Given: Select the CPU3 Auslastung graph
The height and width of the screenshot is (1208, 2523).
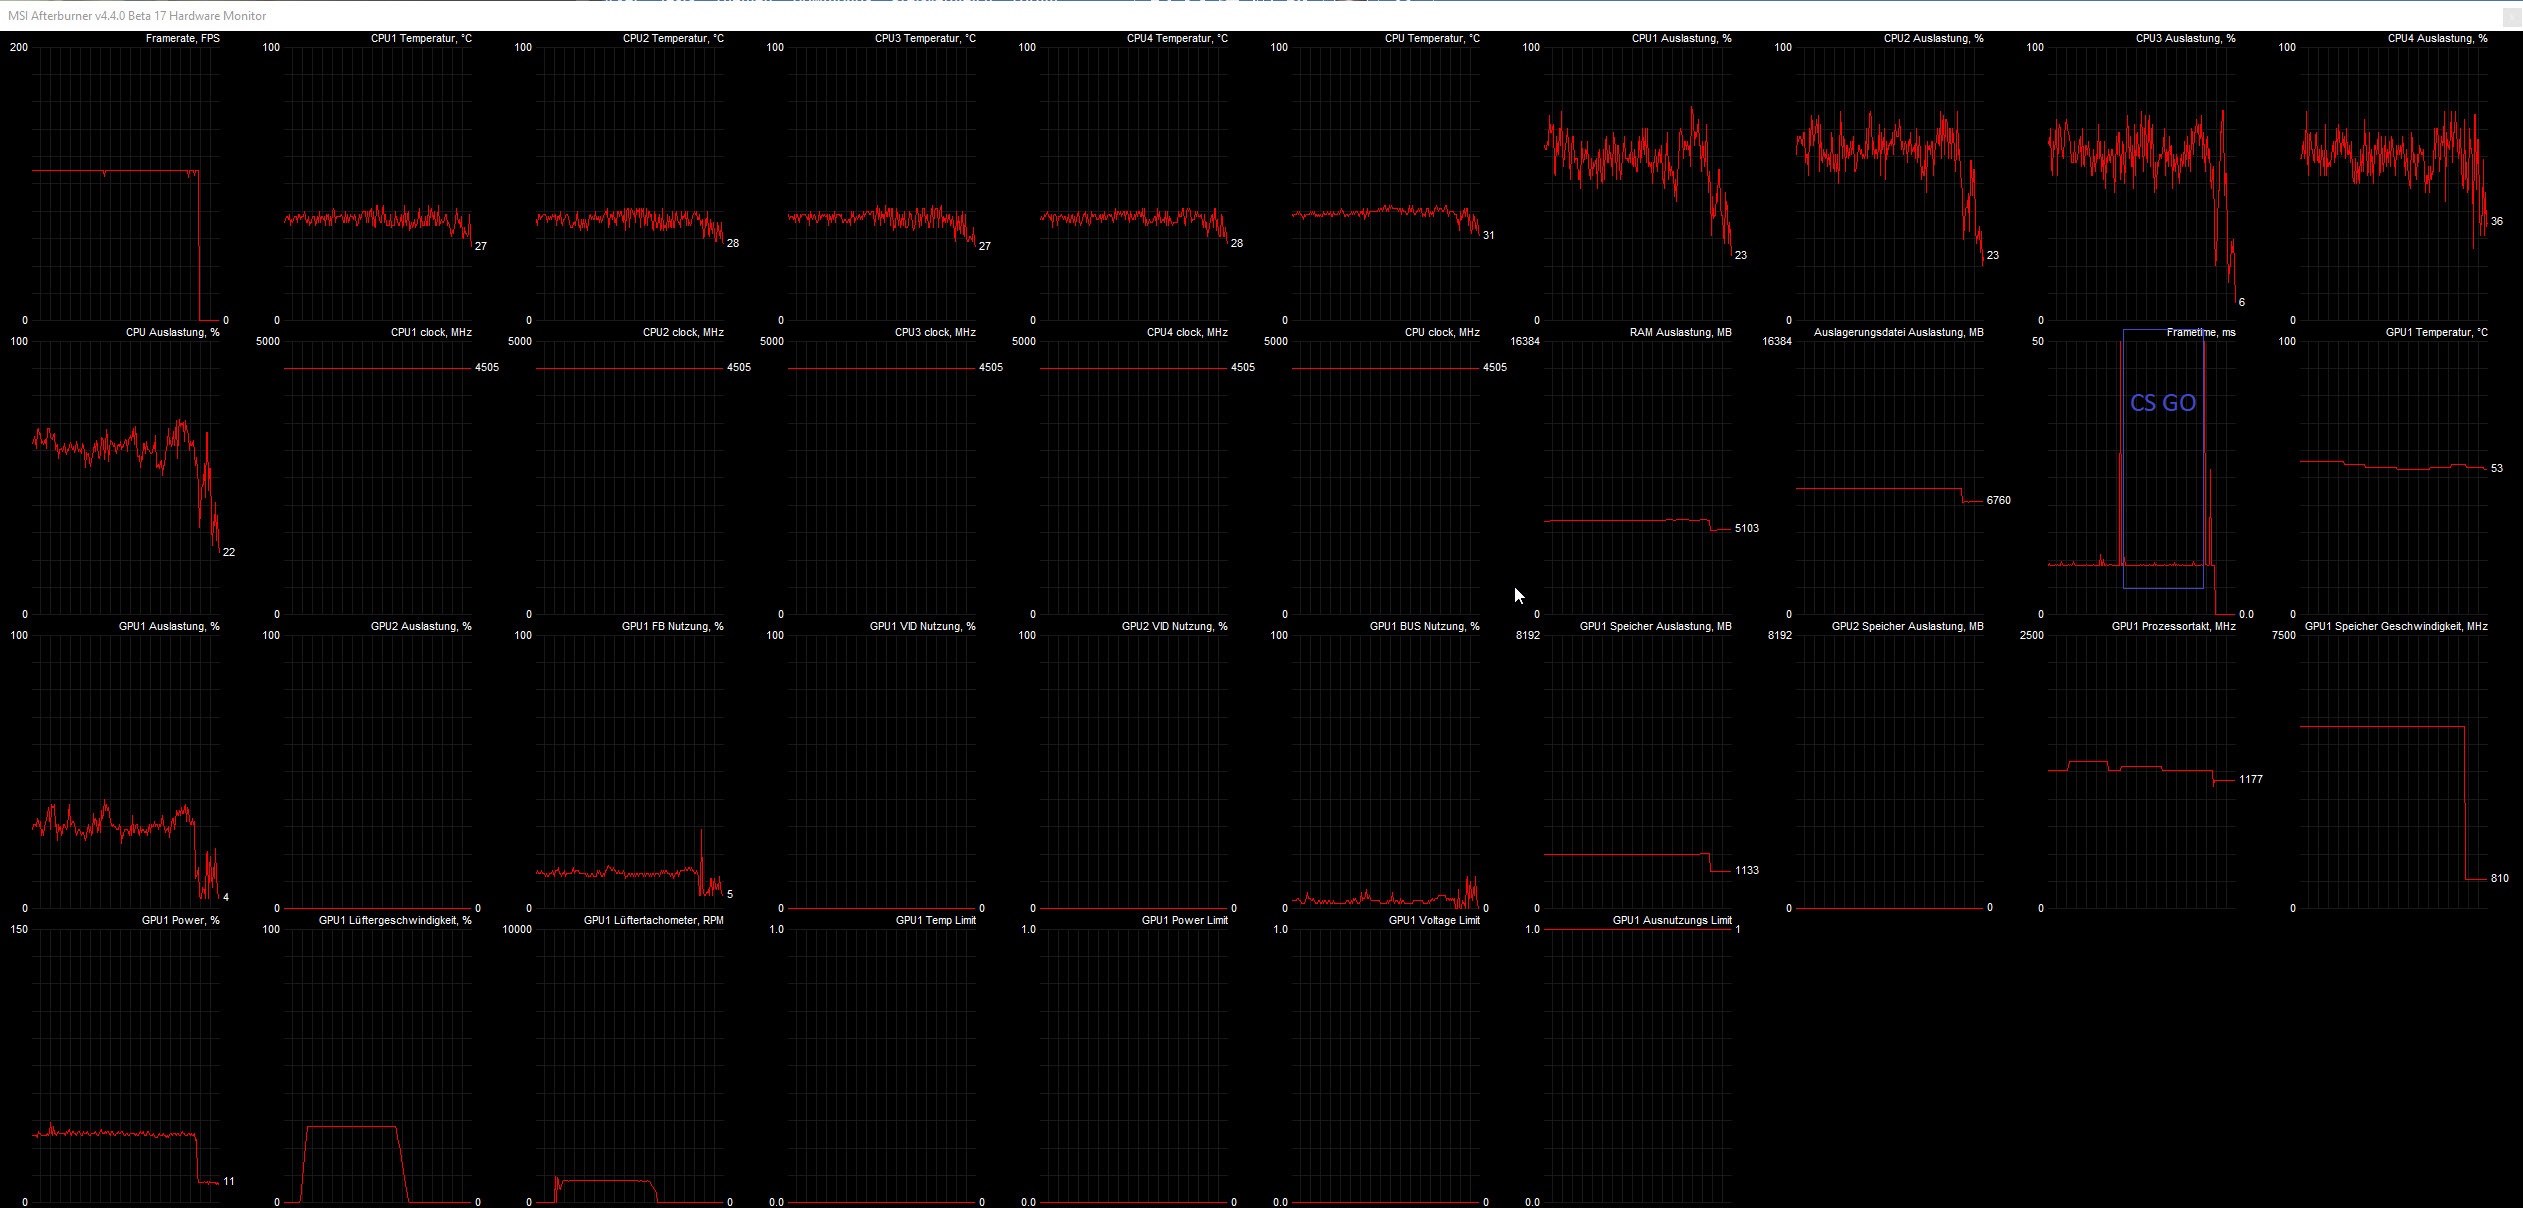Looking at the screenshot, I should 2141,183.
